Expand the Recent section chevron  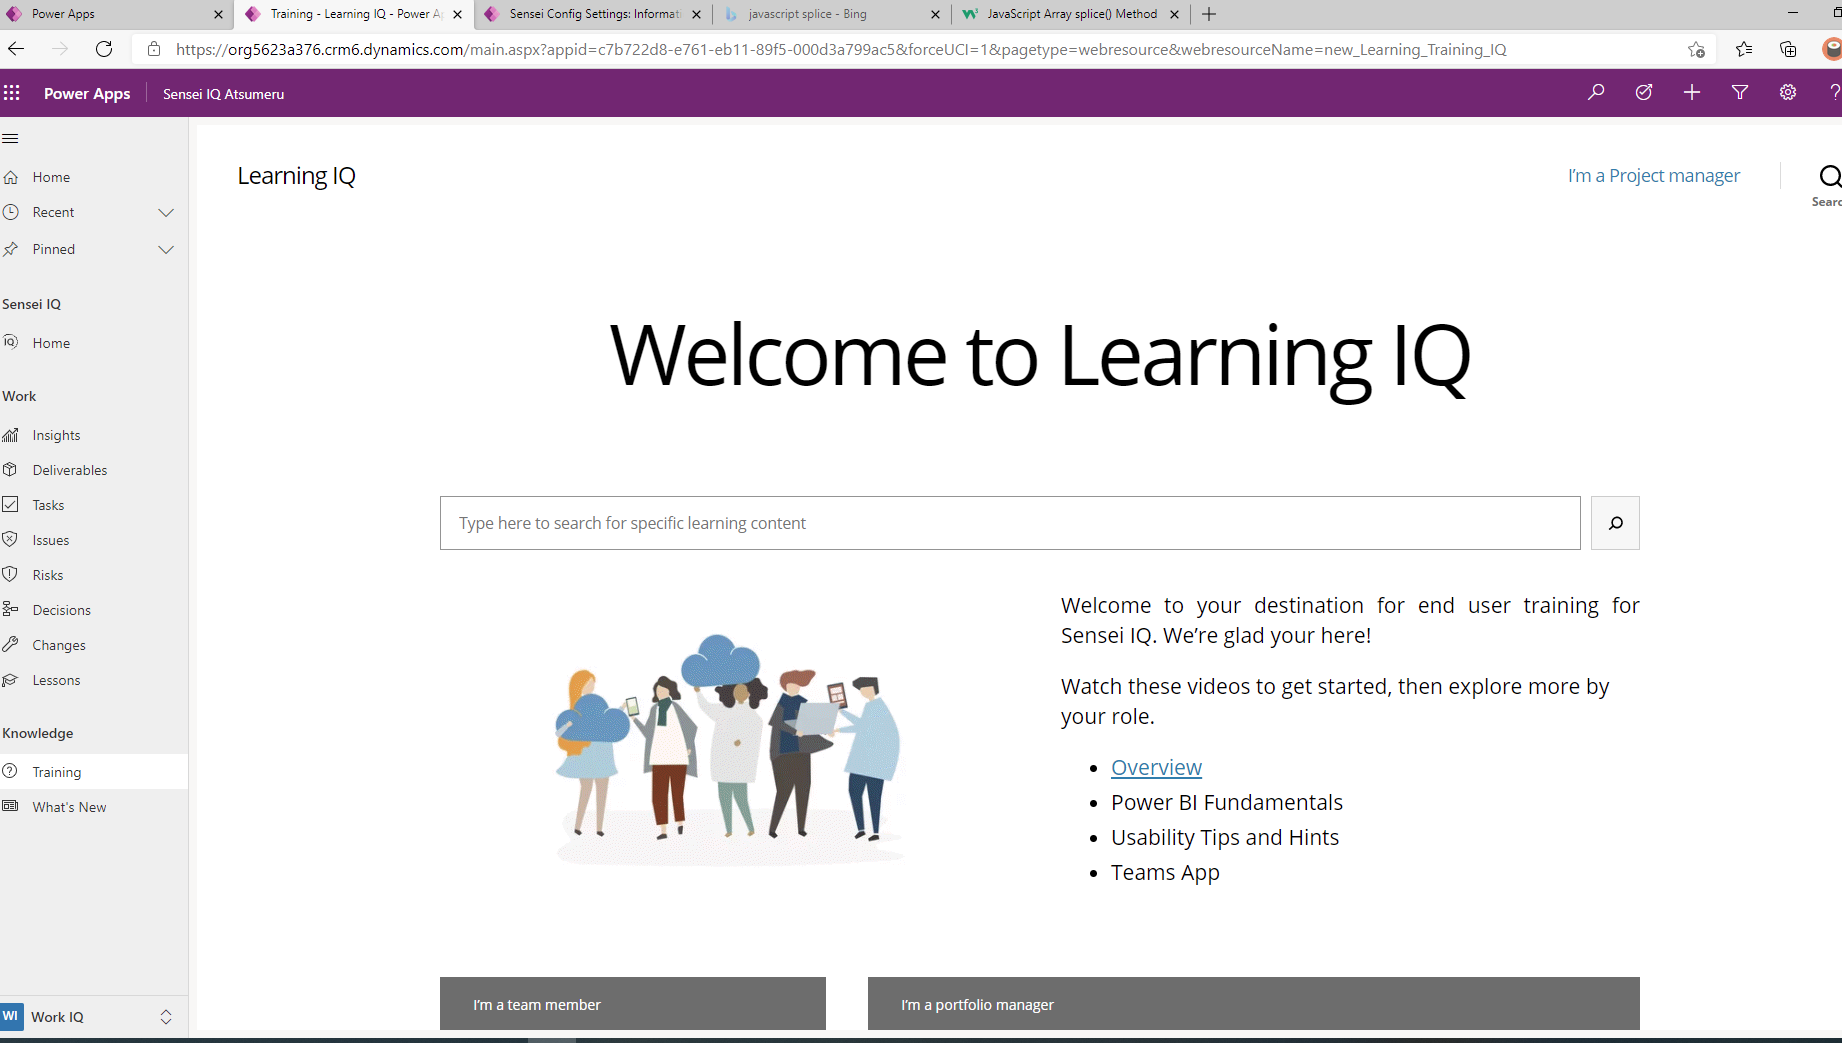click(166, 212)
